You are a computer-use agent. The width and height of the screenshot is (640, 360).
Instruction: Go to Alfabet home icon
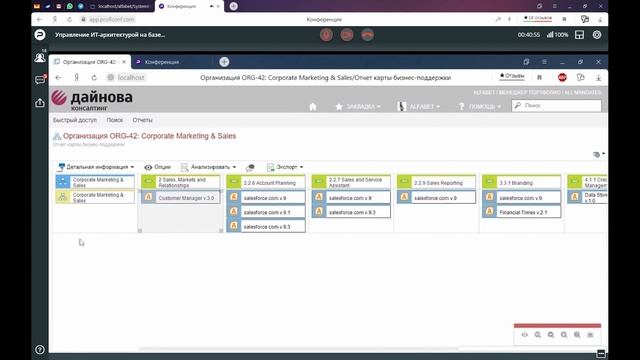click(x=313, y=107)
